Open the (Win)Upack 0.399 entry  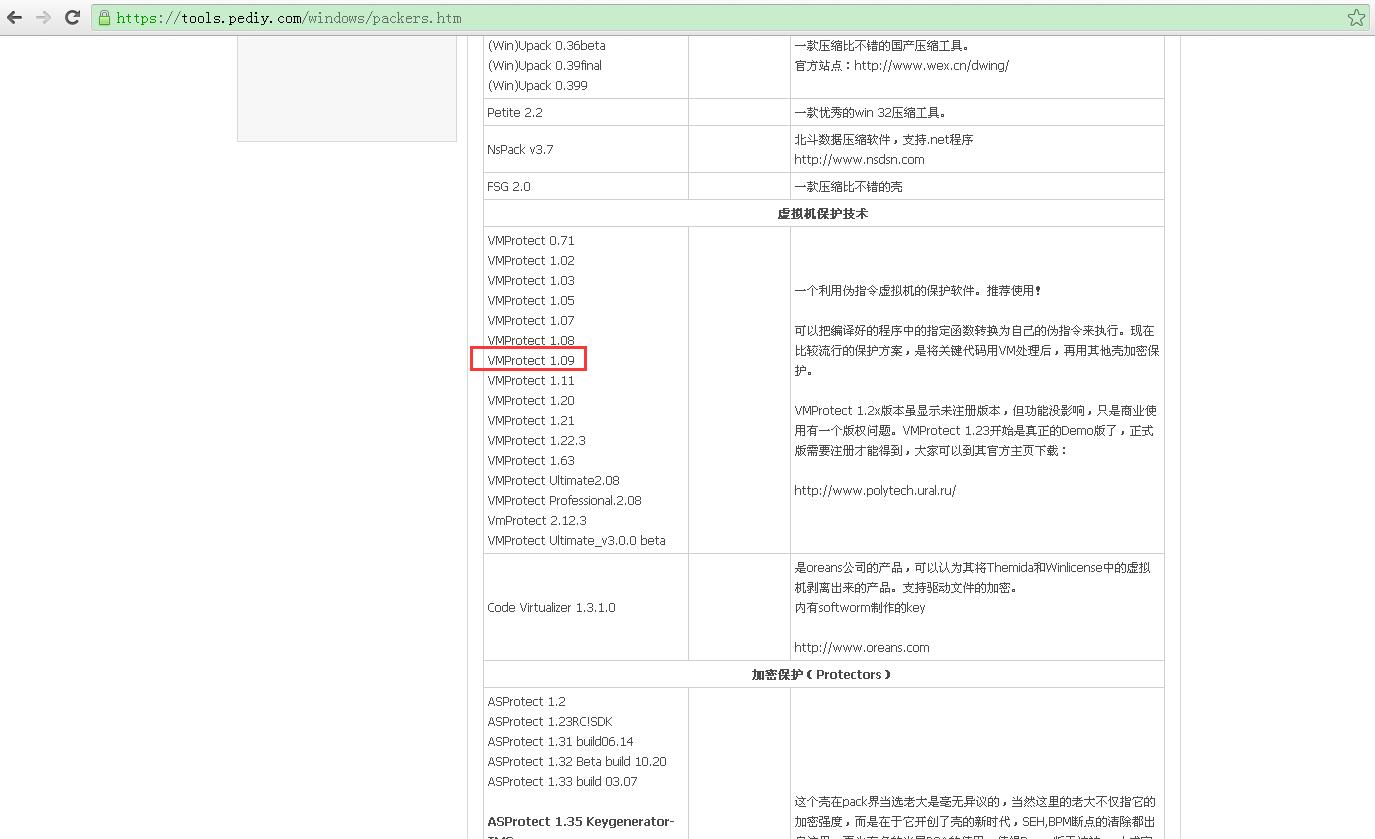point(537,85)
